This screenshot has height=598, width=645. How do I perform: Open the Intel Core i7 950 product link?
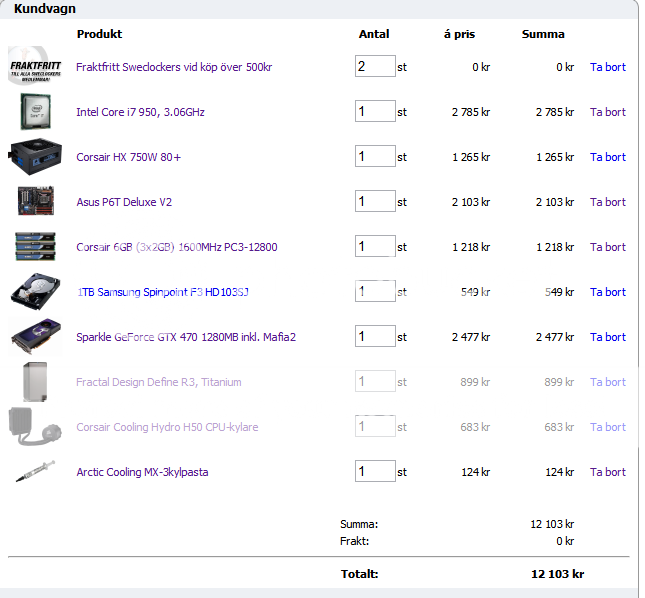pyautogui.click(x=140, y=112)
